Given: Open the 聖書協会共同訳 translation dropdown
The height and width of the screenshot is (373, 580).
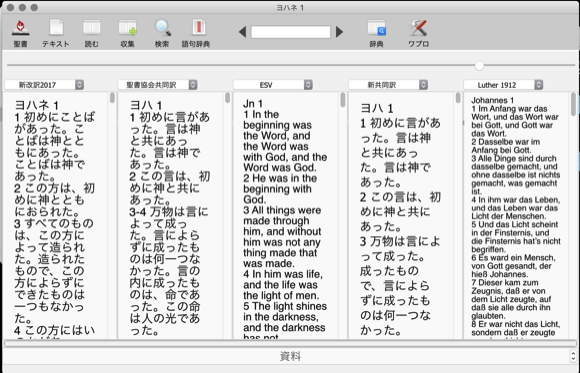Looking at the screenshot, I should [x=157, y=85].
